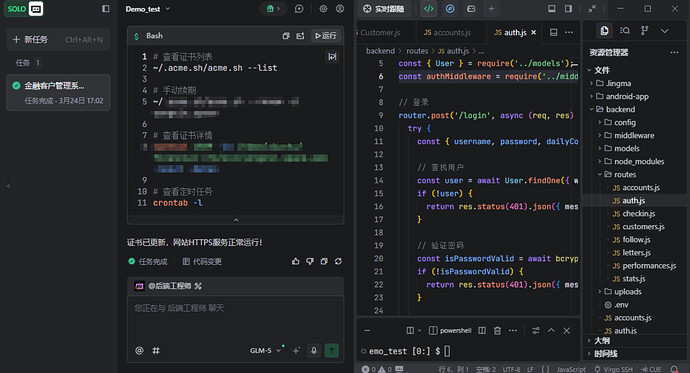Toggle right sidebar layout icon
Viewport: 690px width, 373px height.
click(x=569, y=9)
